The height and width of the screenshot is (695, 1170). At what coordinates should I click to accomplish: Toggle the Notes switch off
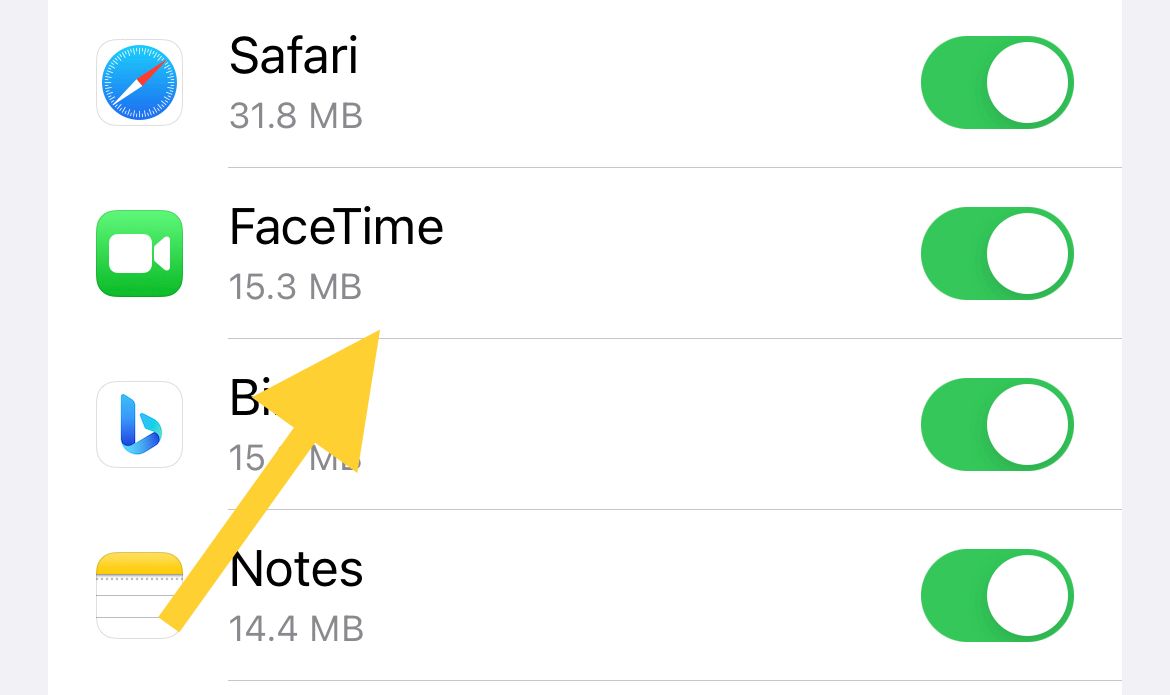coord(997,595)
